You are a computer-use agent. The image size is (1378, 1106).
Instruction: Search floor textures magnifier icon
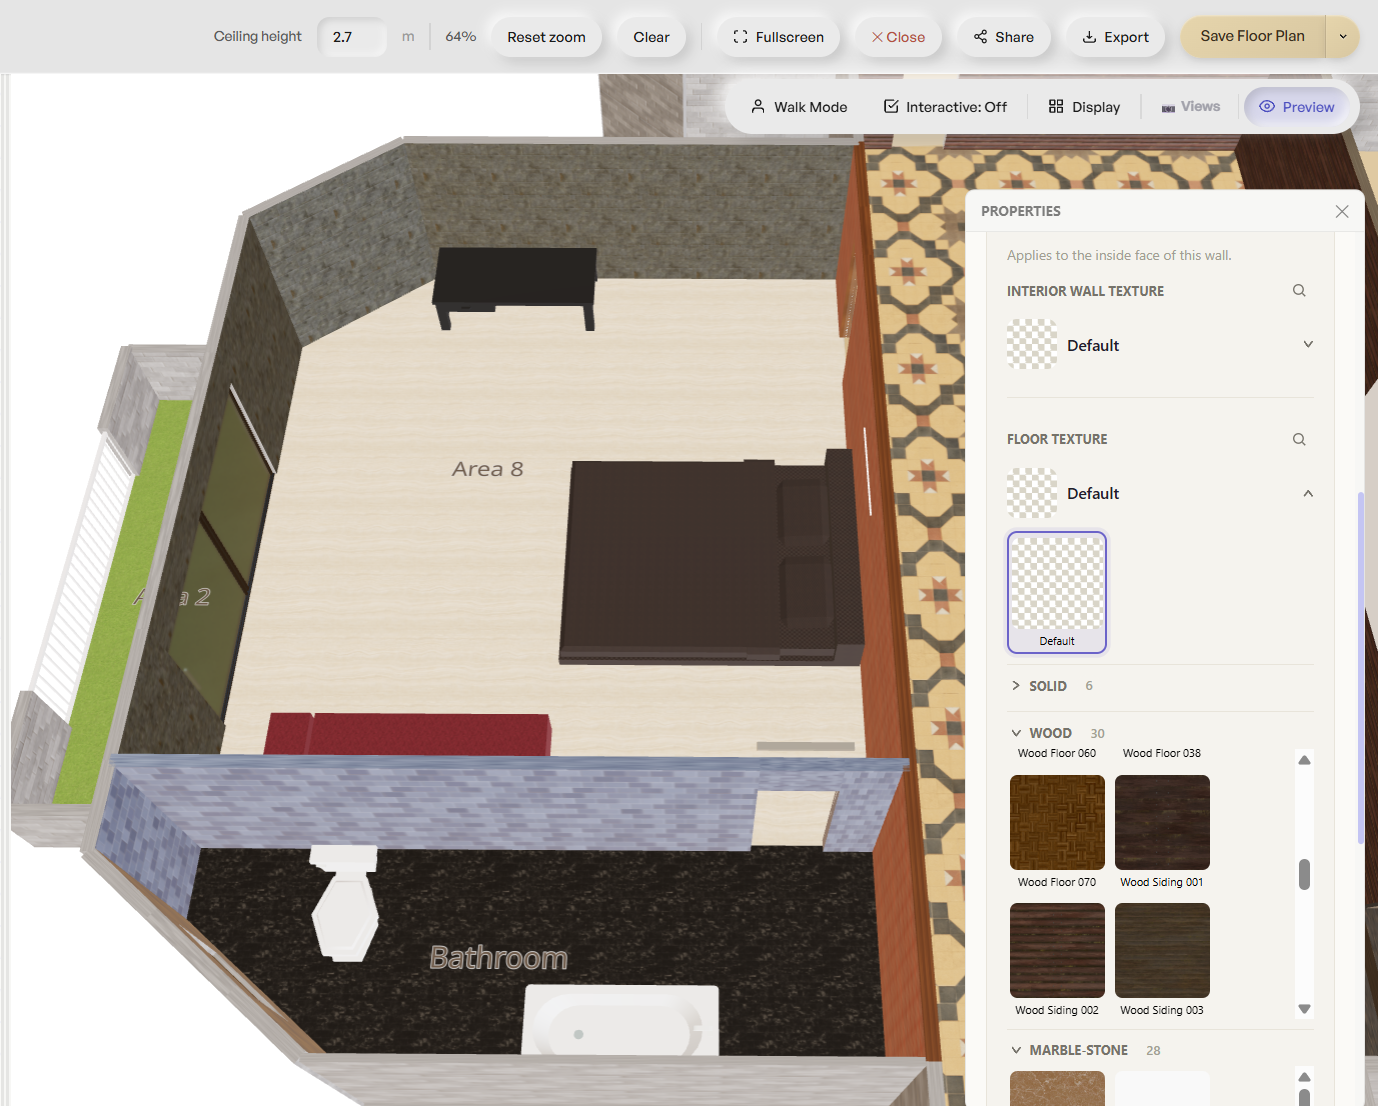1299,439
